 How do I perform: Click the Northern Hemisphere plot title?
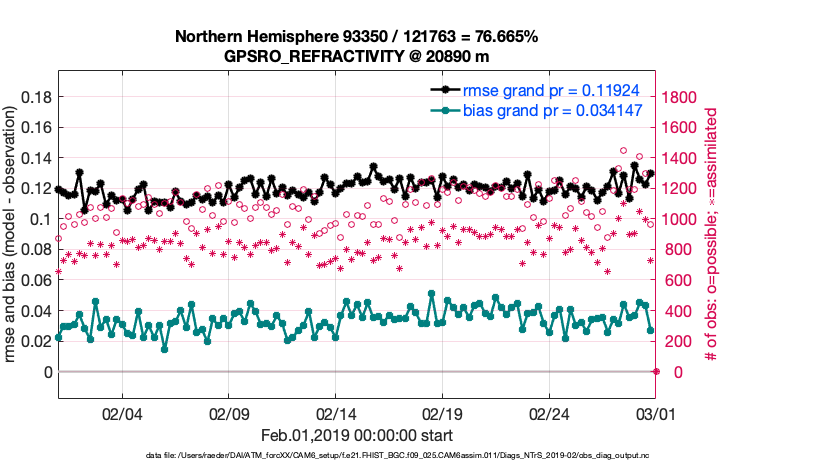point(357,37)
